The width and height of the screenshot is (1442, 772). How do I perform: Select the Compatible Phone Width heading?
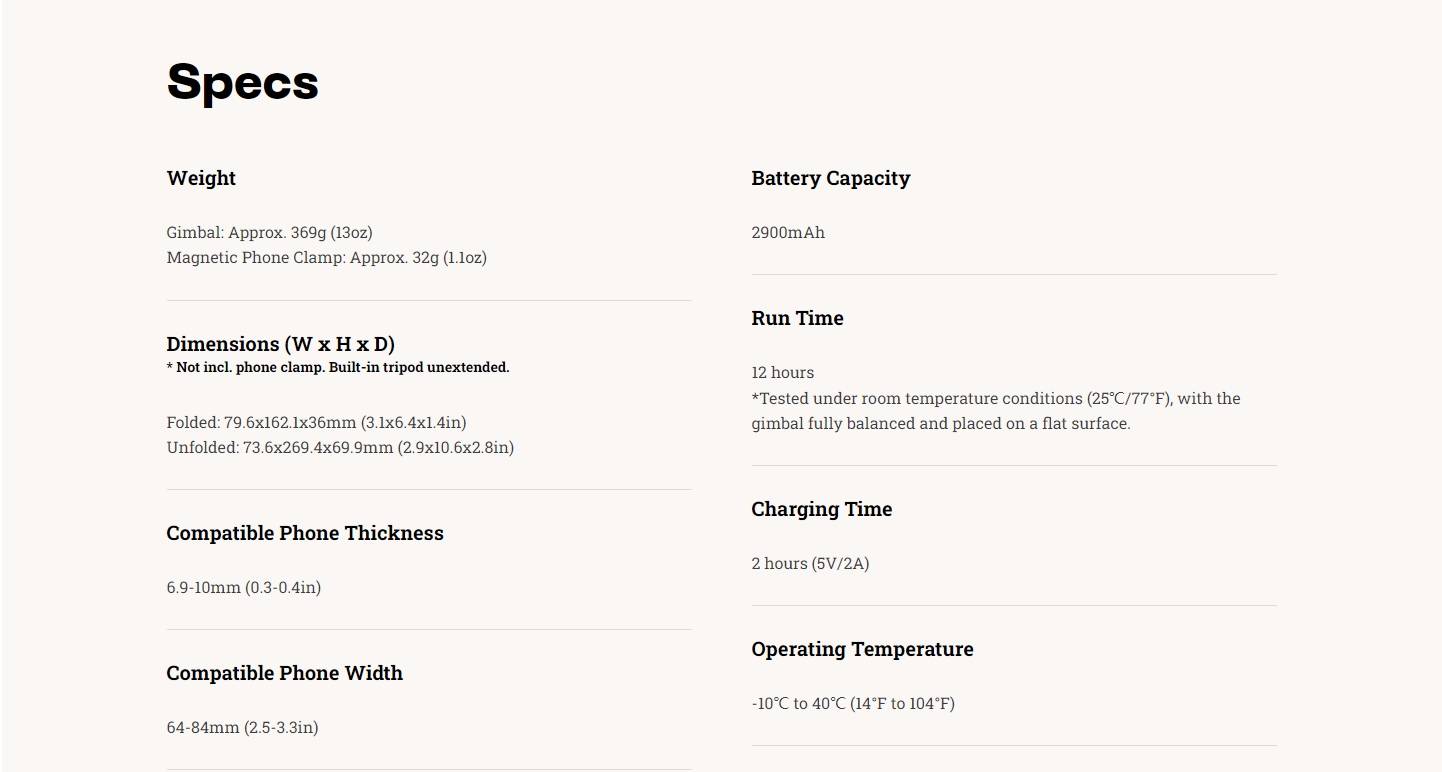284,673
